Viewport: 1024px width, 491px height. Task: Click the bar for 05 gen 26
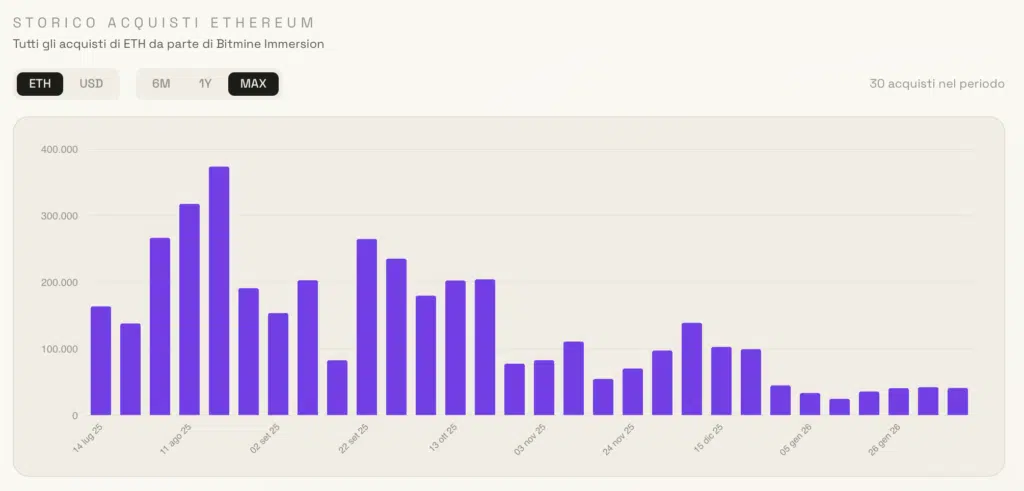coord(810,404)
